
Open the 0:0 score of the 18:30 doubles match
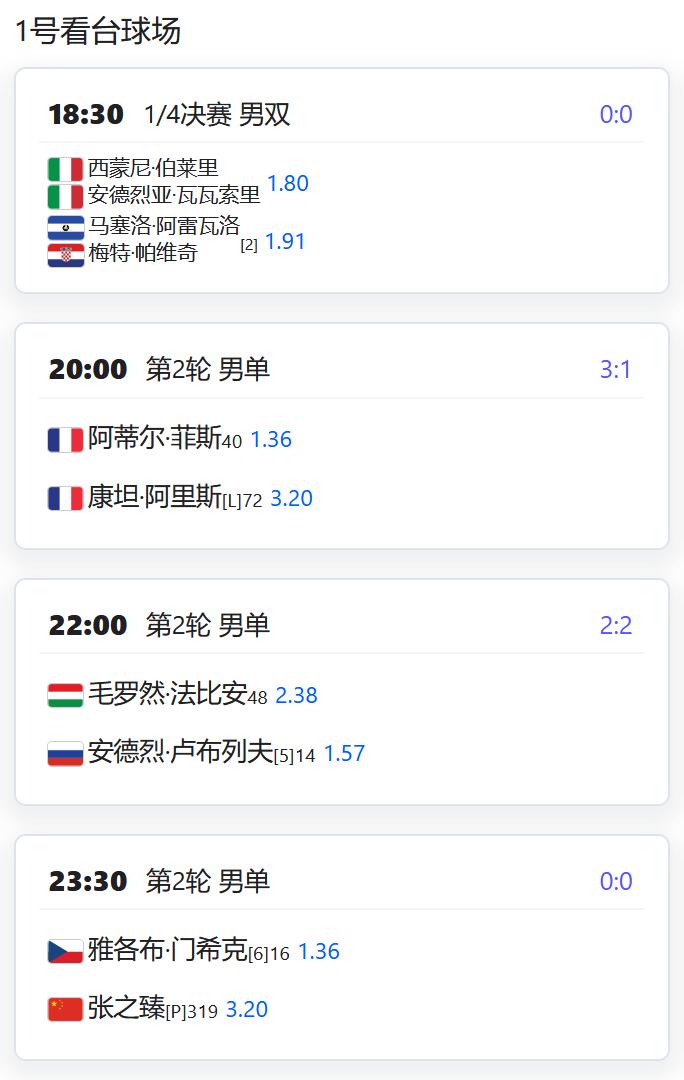coord(617,113)
